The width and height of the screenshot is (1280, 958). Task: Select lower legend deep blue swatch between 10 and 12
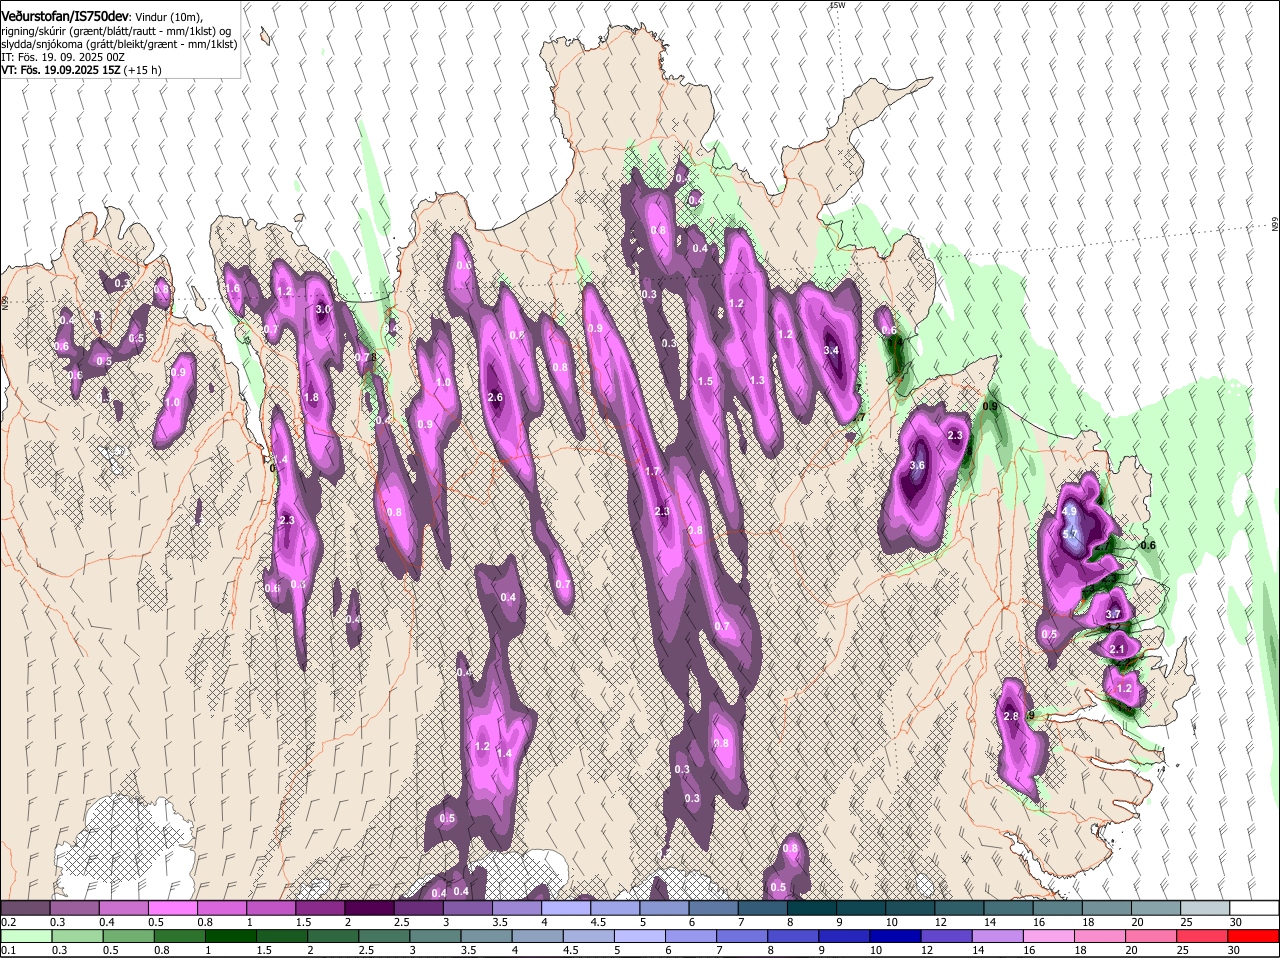[x=897, y=936]
